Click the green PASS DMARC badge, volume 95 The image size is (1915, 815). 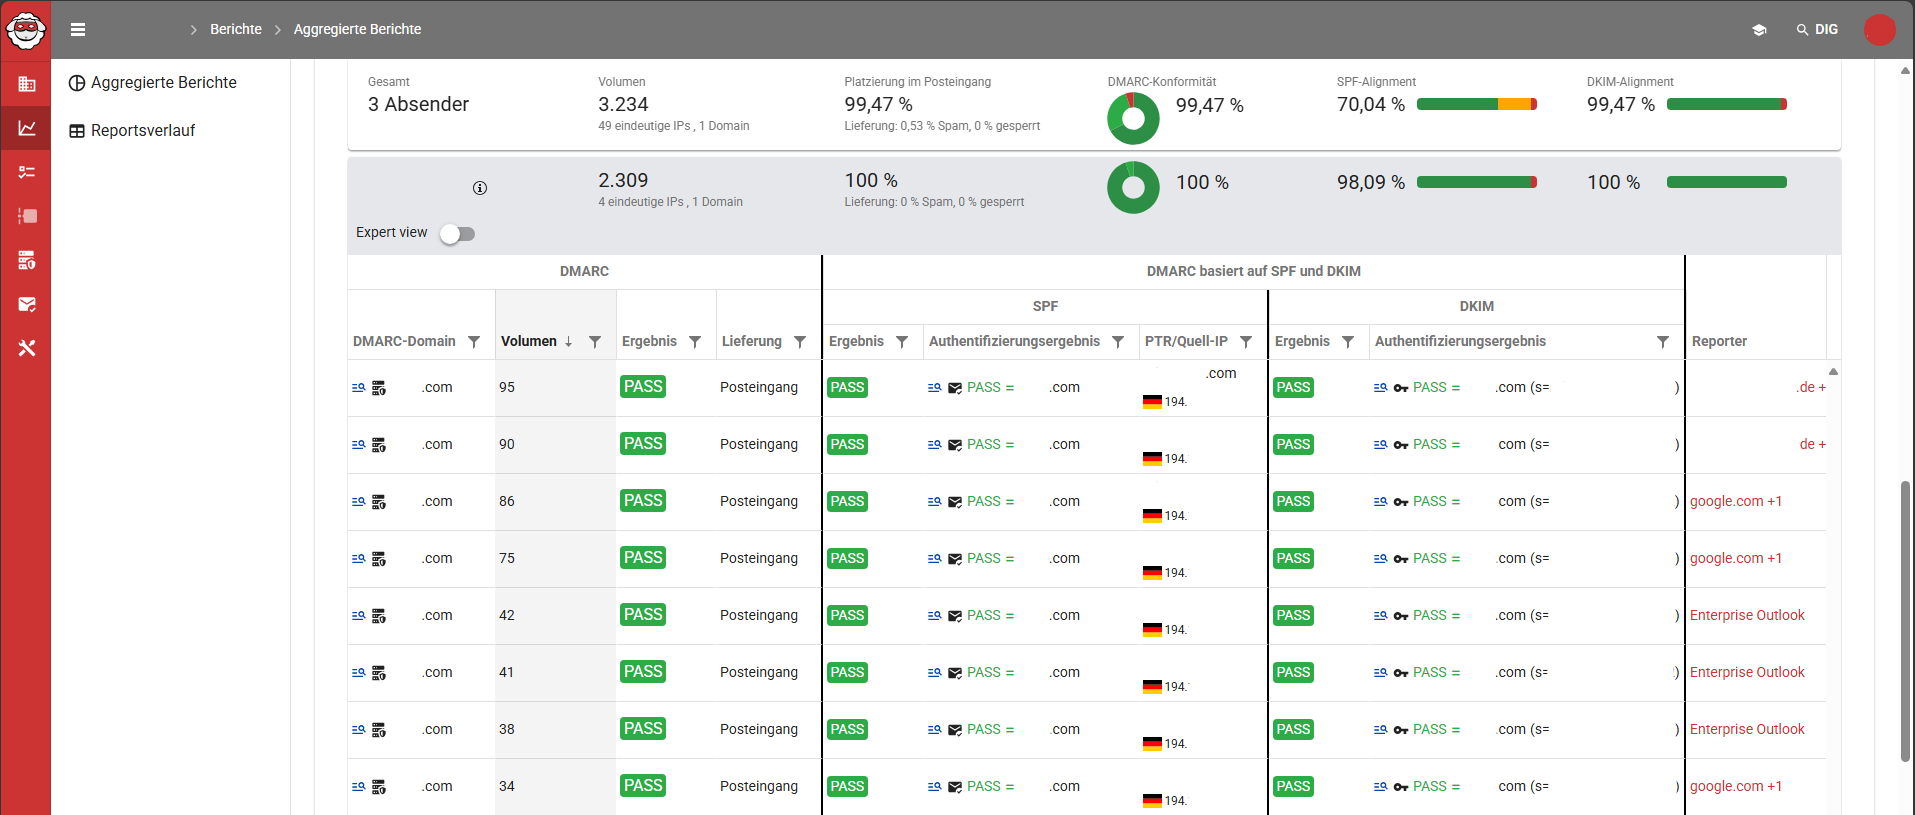coord(643,386)
